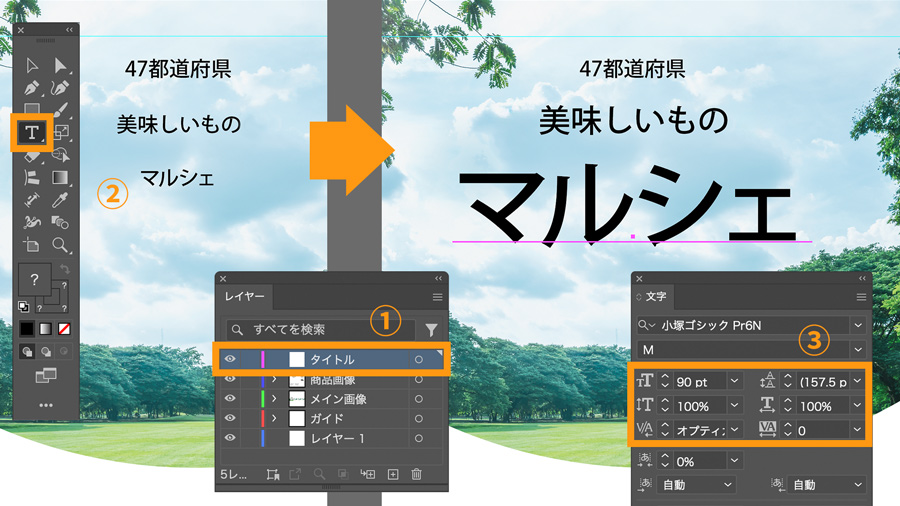
Task: Select the Eraser tool
Action: [x=32, y=155]
